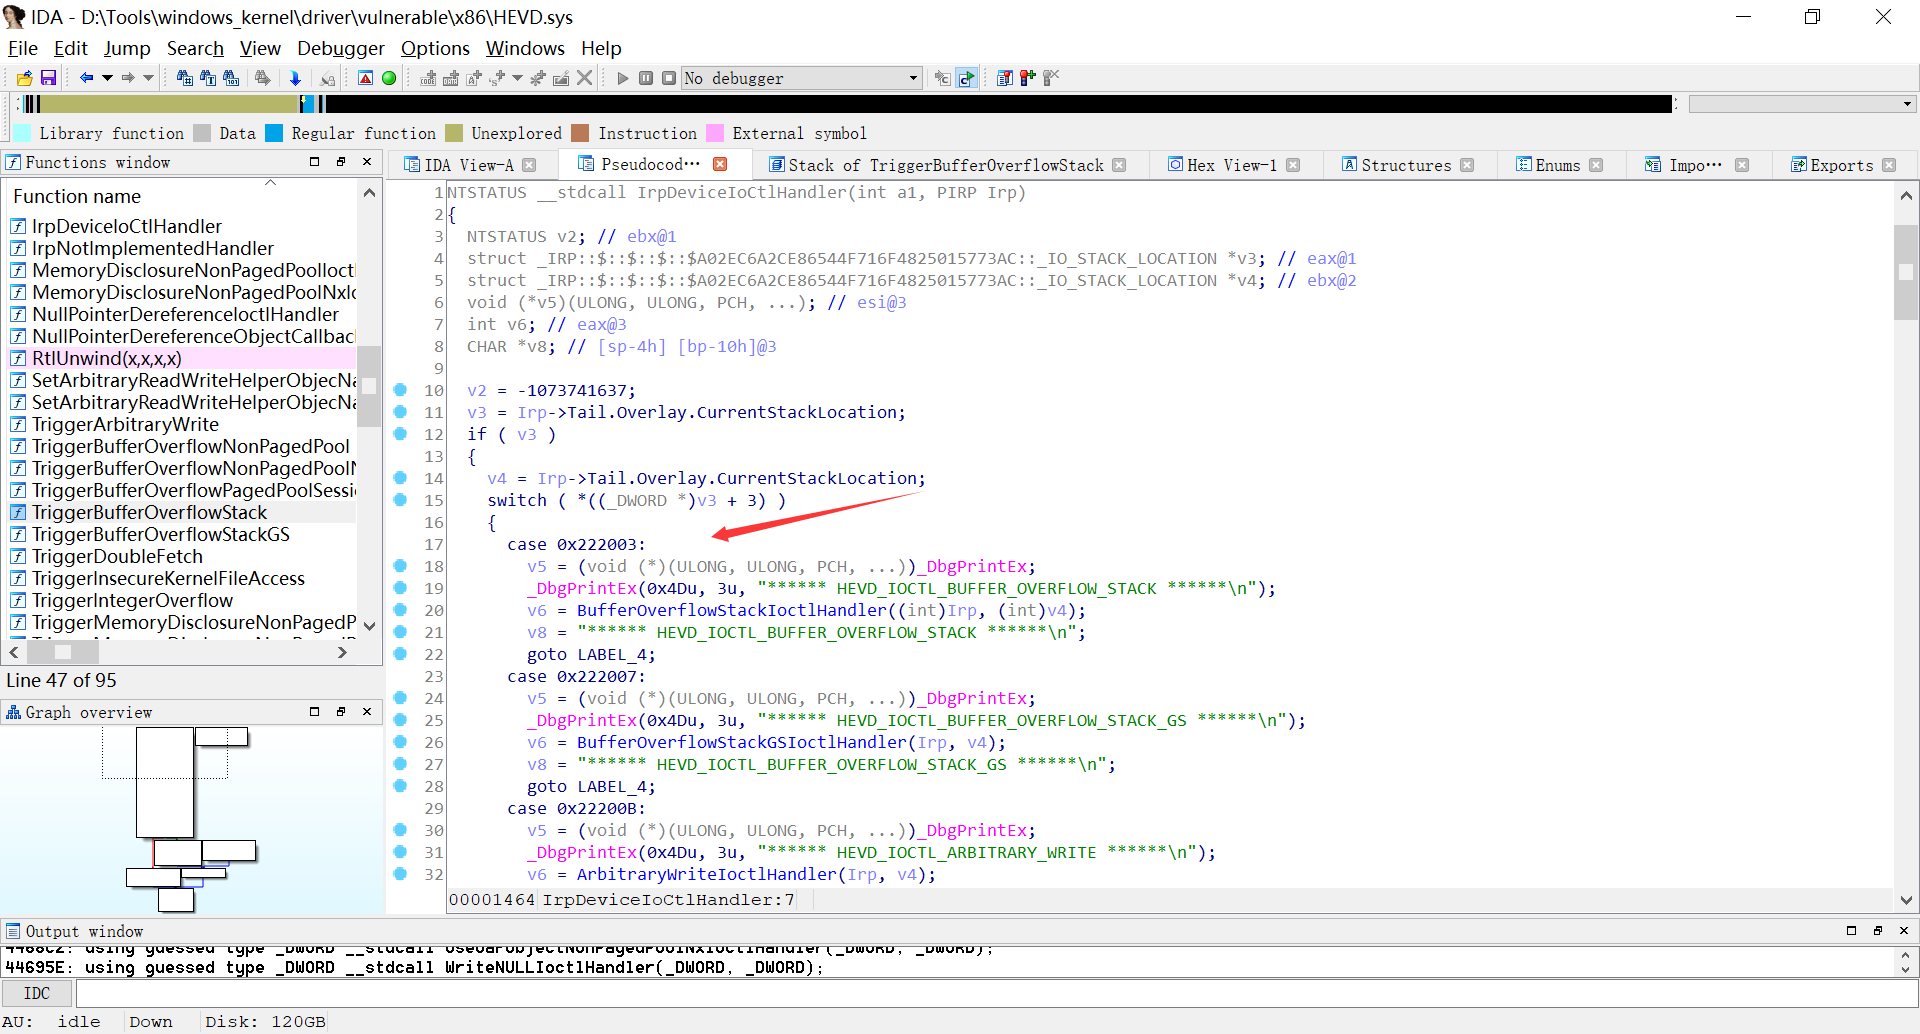Viewport: 1920px width, 1034px height.
Task: Click the highlighted C pseudocode toolbar icon
Action: (966, 78)
